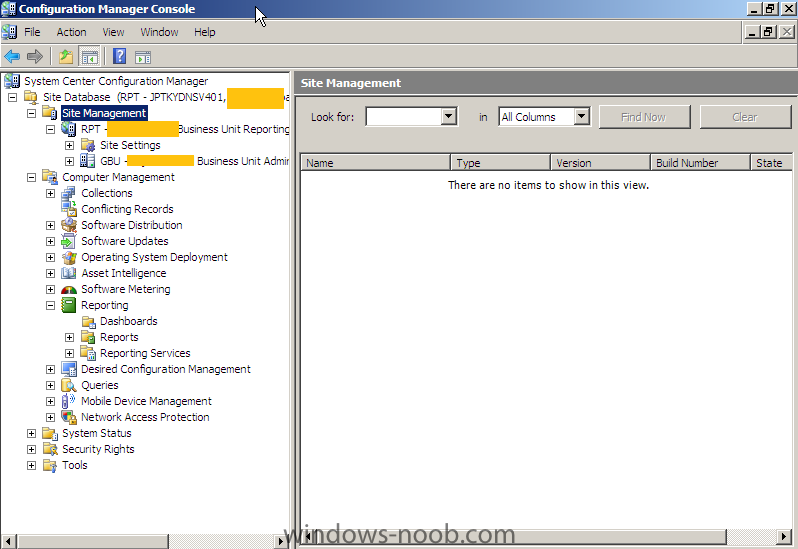Click the results pane scroll right arrow
This screenshot has height=549, width=798.
pos(784,536)
